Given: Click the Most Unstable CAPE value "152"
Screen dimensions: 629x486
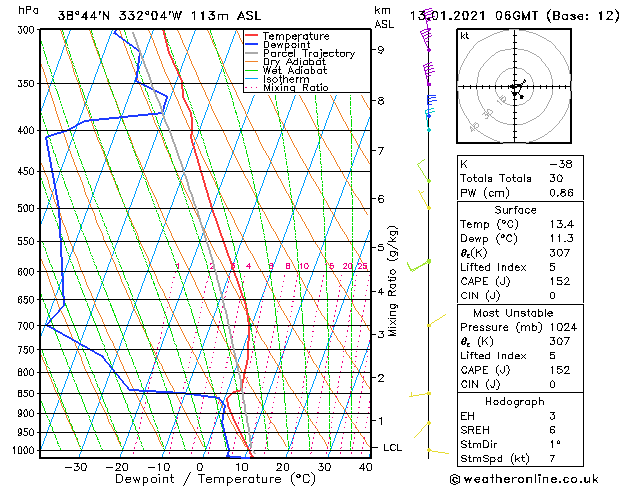Looking at the screenshot, I should pyautogui.click(x=560, y=370).
